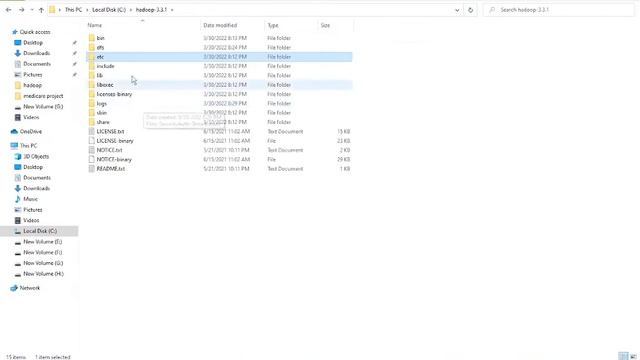Click the 'licenses-binary' folder name
This screenshot has height=360, width=640.
[x=114, y=94]
